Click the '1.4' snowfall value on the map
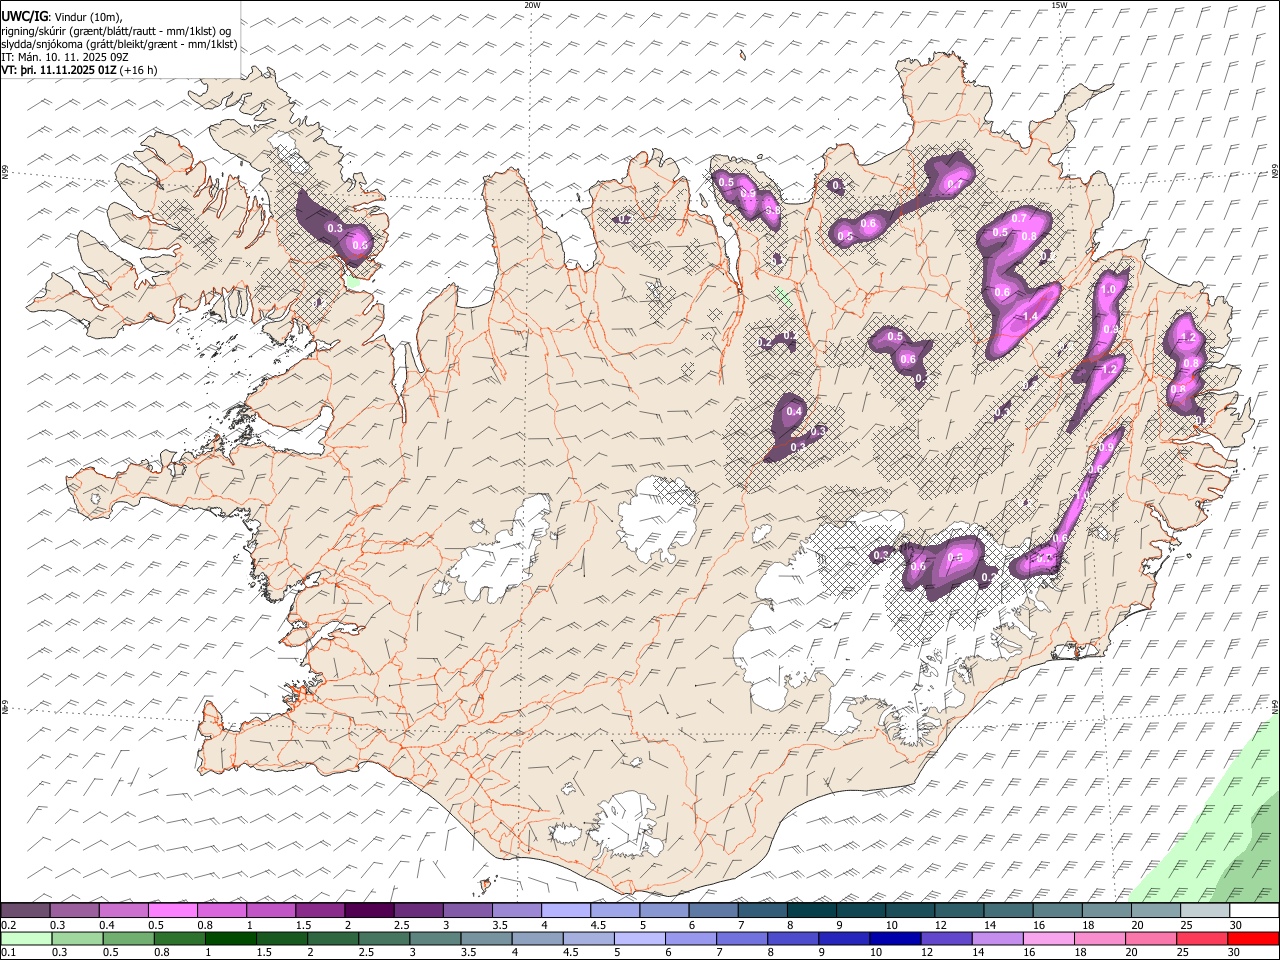Viewport: 1280px width, 960px height. click(1031, 317)
